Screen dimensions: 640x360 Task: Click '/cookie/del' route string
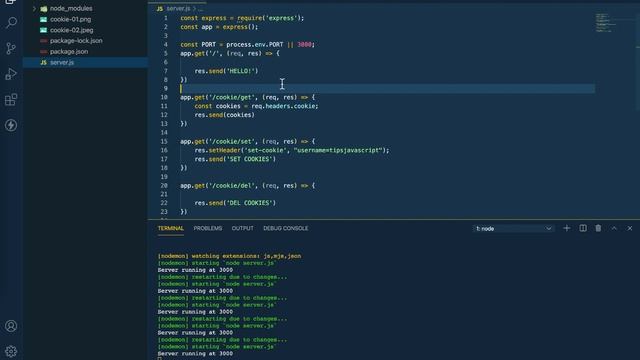click(231, 185)
